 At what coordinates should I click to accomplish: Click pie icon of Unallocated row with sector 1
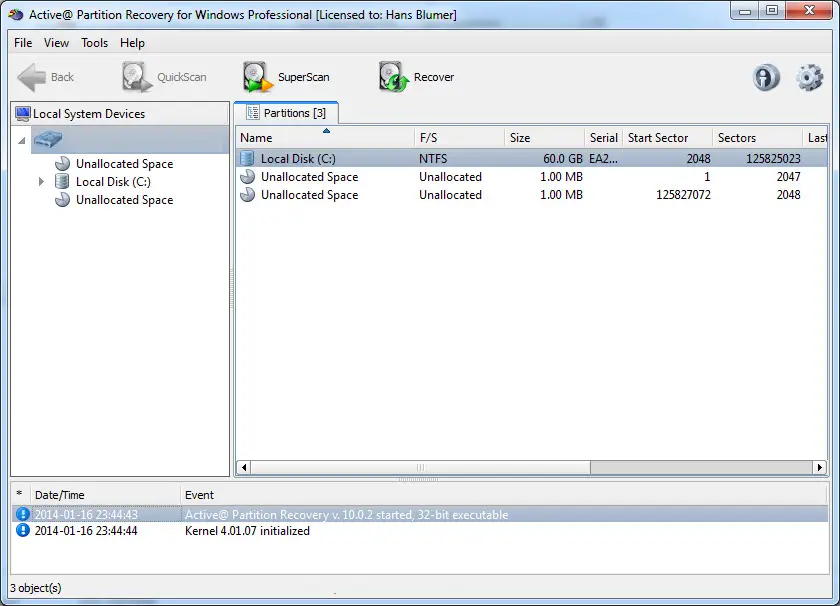248,177
